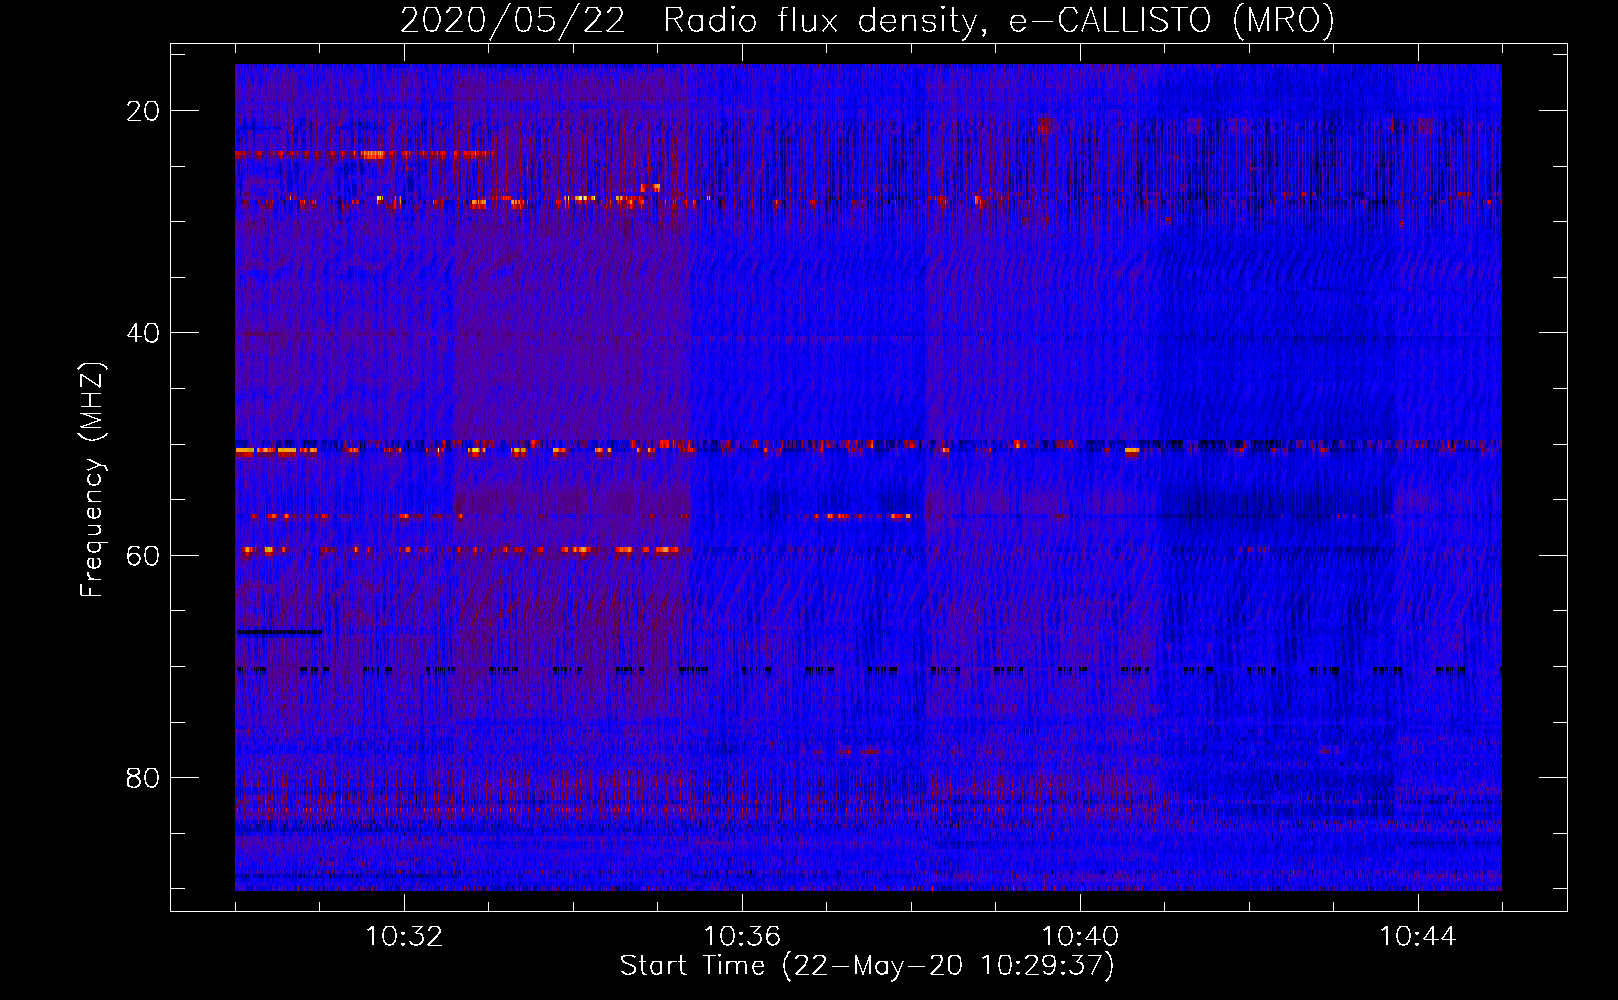Click the "Frequency (MHZ)" y-axis label
Viewport: 1618px width, 1000px height.
pos(92,479)
